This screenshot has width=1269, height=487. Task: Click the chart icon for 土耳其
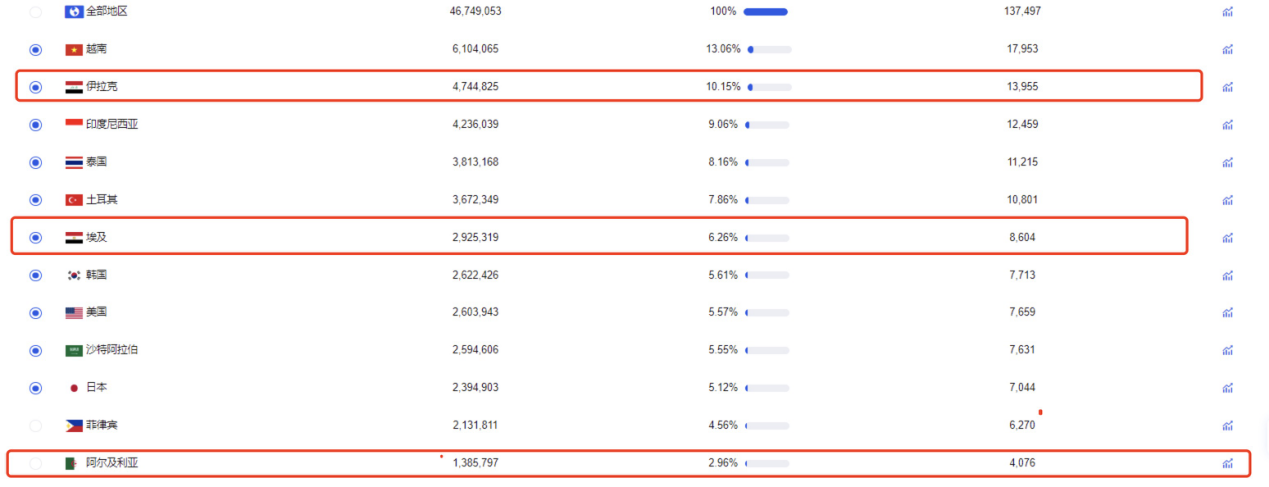pyautogui.click(x=1227, y=200)
